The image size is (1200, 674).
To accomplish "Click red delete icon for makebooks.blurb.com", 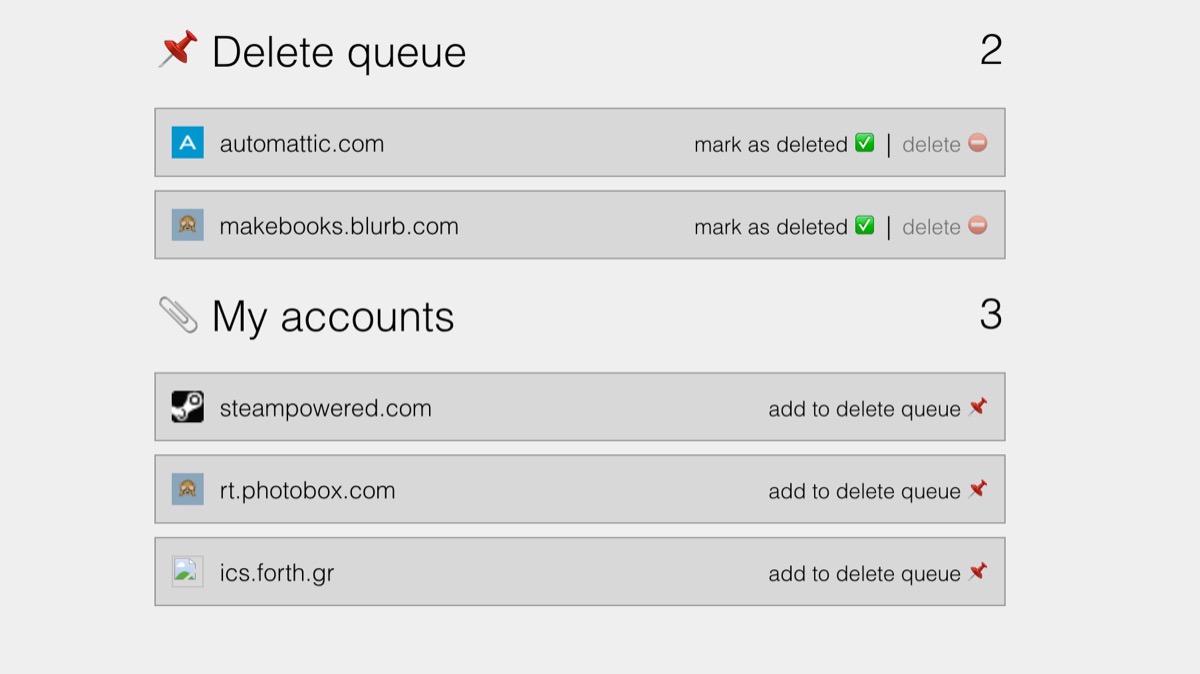I will click(x=977, y=225).
